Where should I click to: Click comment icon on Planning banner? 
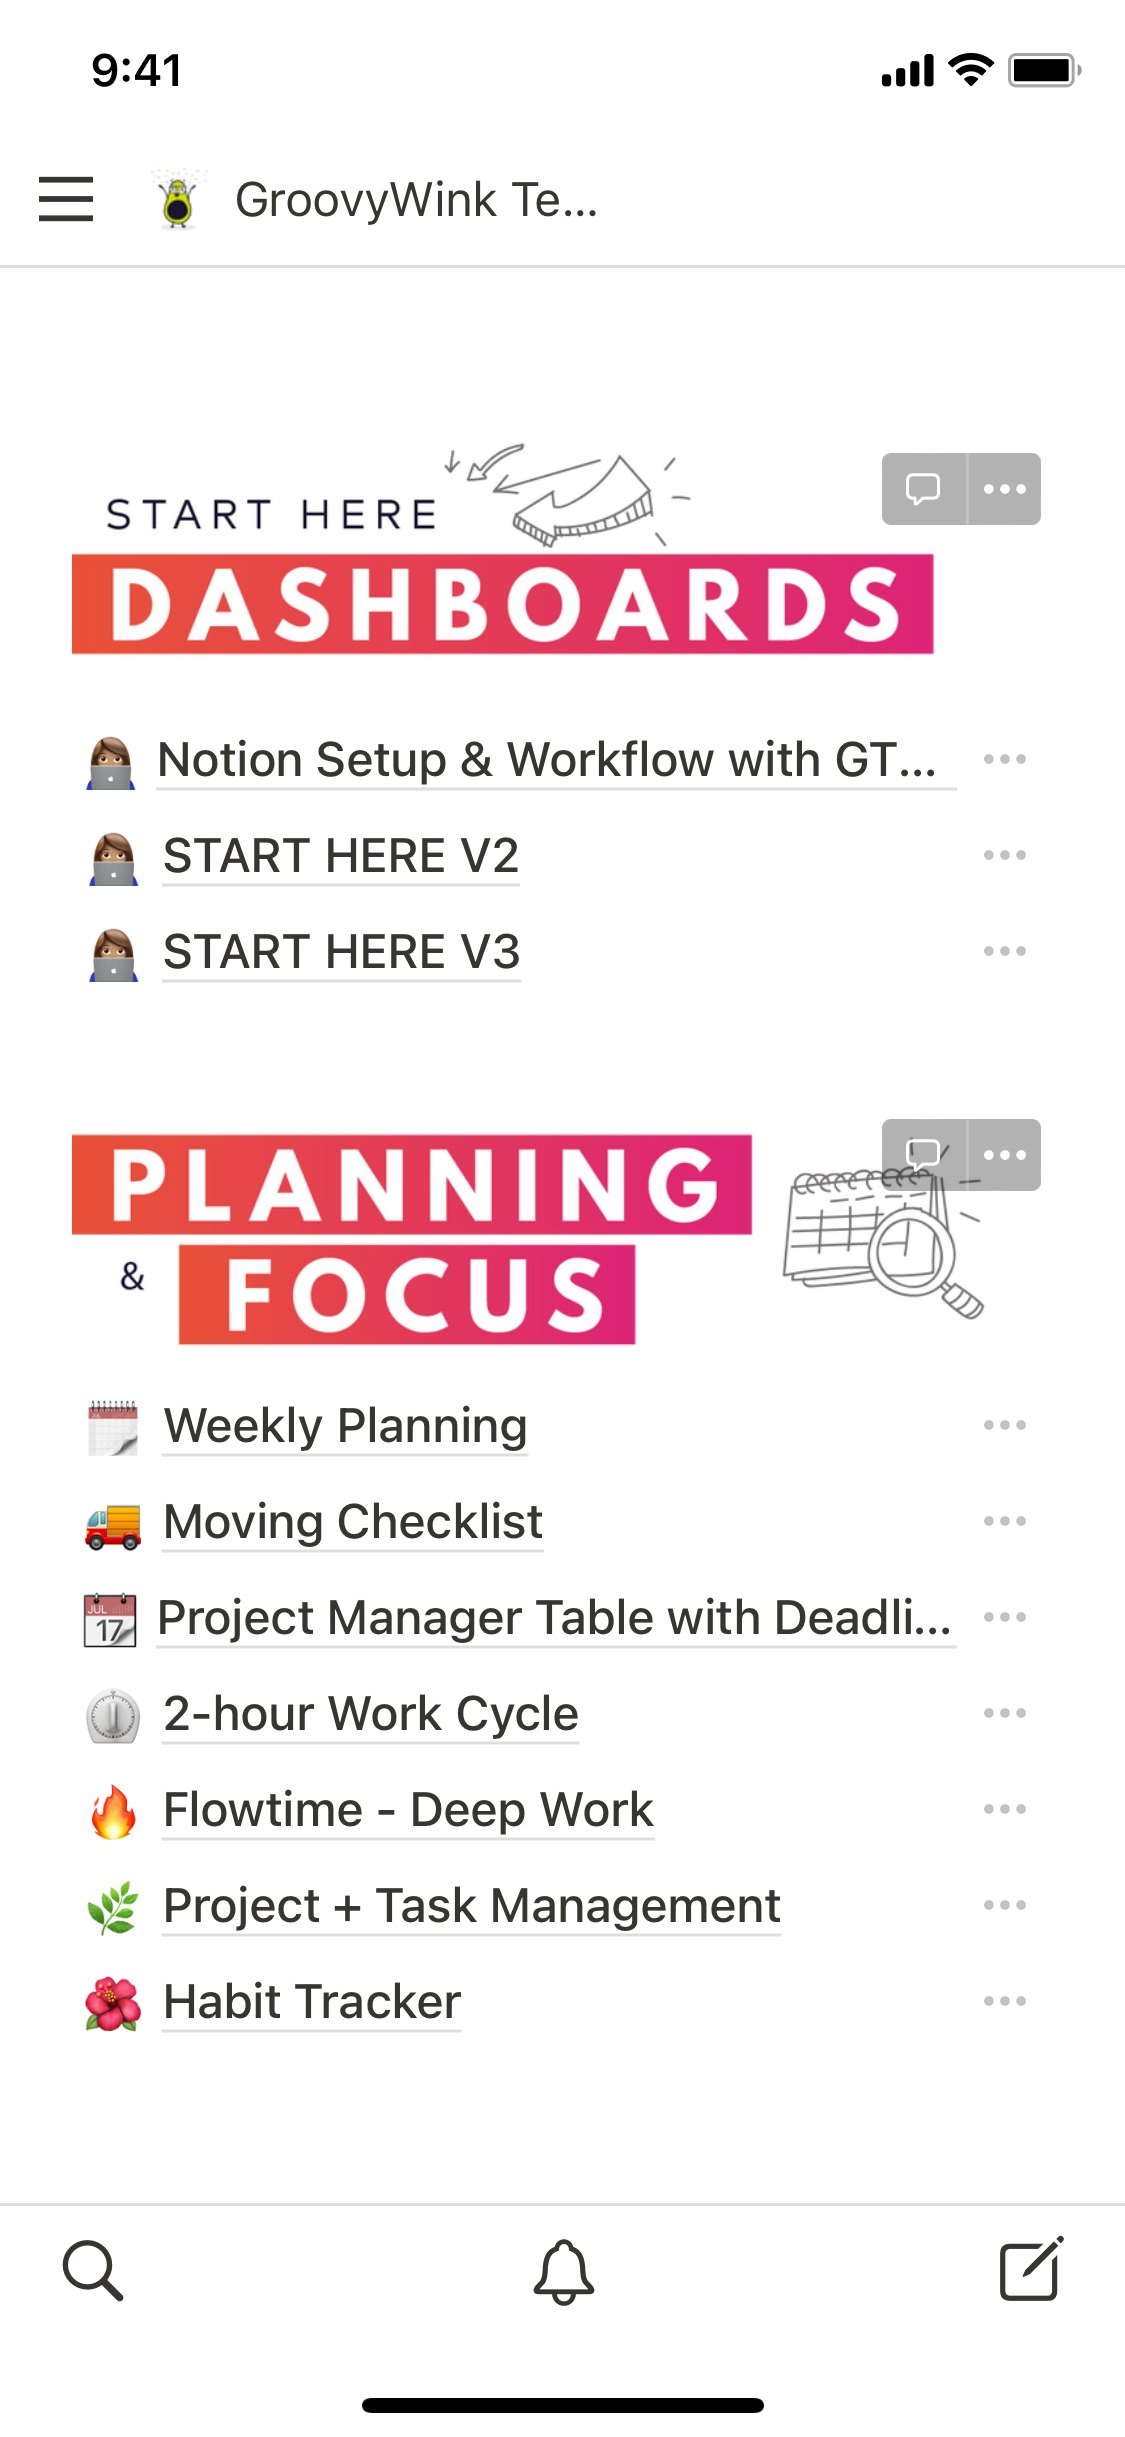pos(923,1154)
